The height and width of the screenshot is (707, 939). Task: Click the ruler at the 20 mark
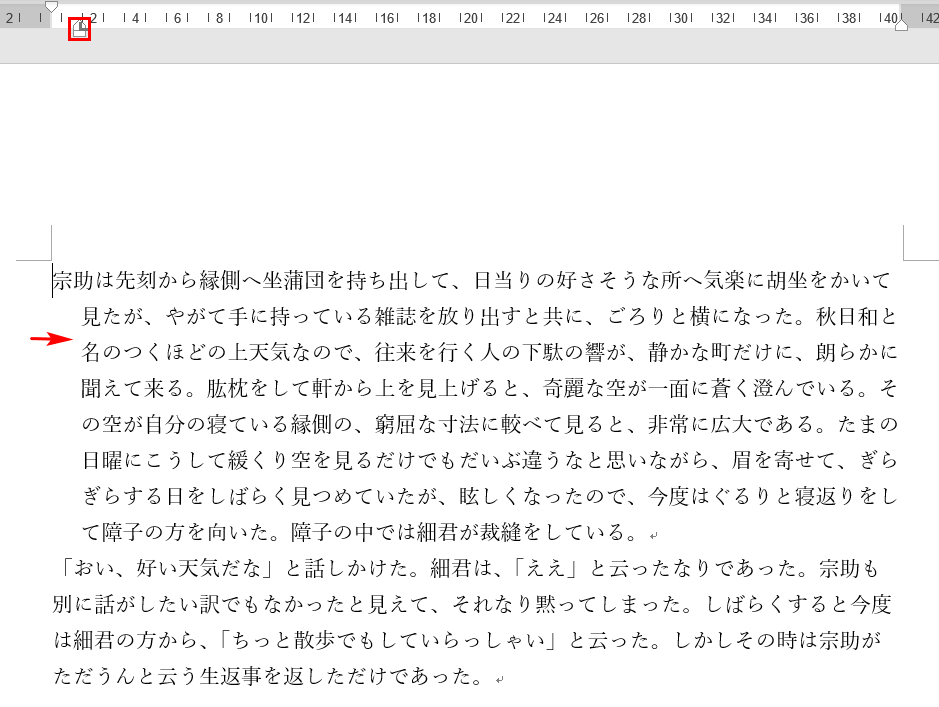(471, 19)
